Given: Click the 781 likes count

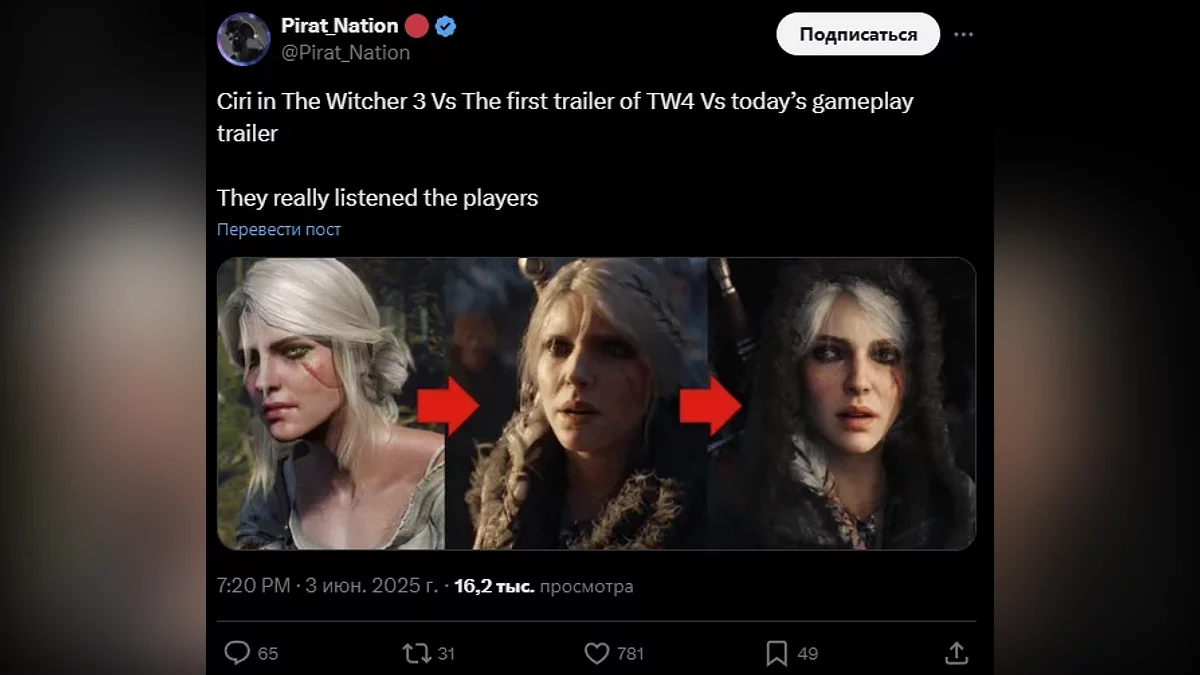Looking at the screenshot, I should point(630,654).
